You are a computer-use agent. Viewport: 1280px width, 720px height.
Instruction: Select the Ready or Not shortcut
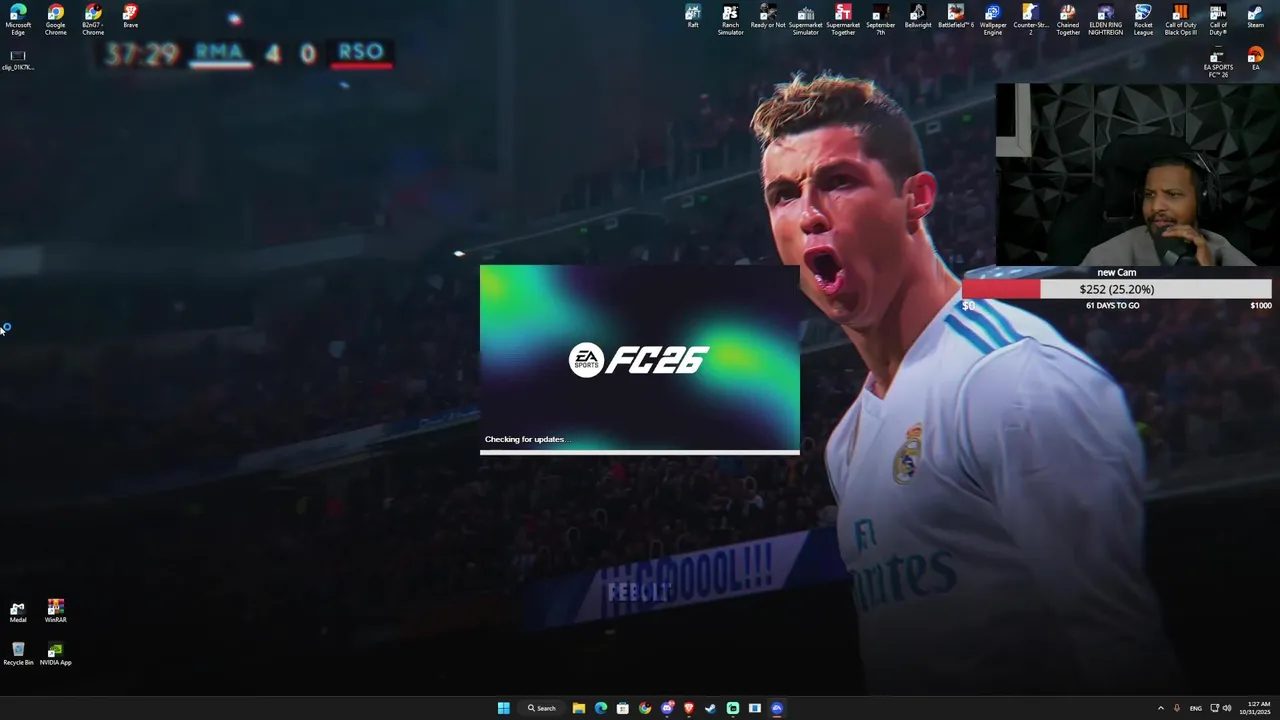(768, 17)
